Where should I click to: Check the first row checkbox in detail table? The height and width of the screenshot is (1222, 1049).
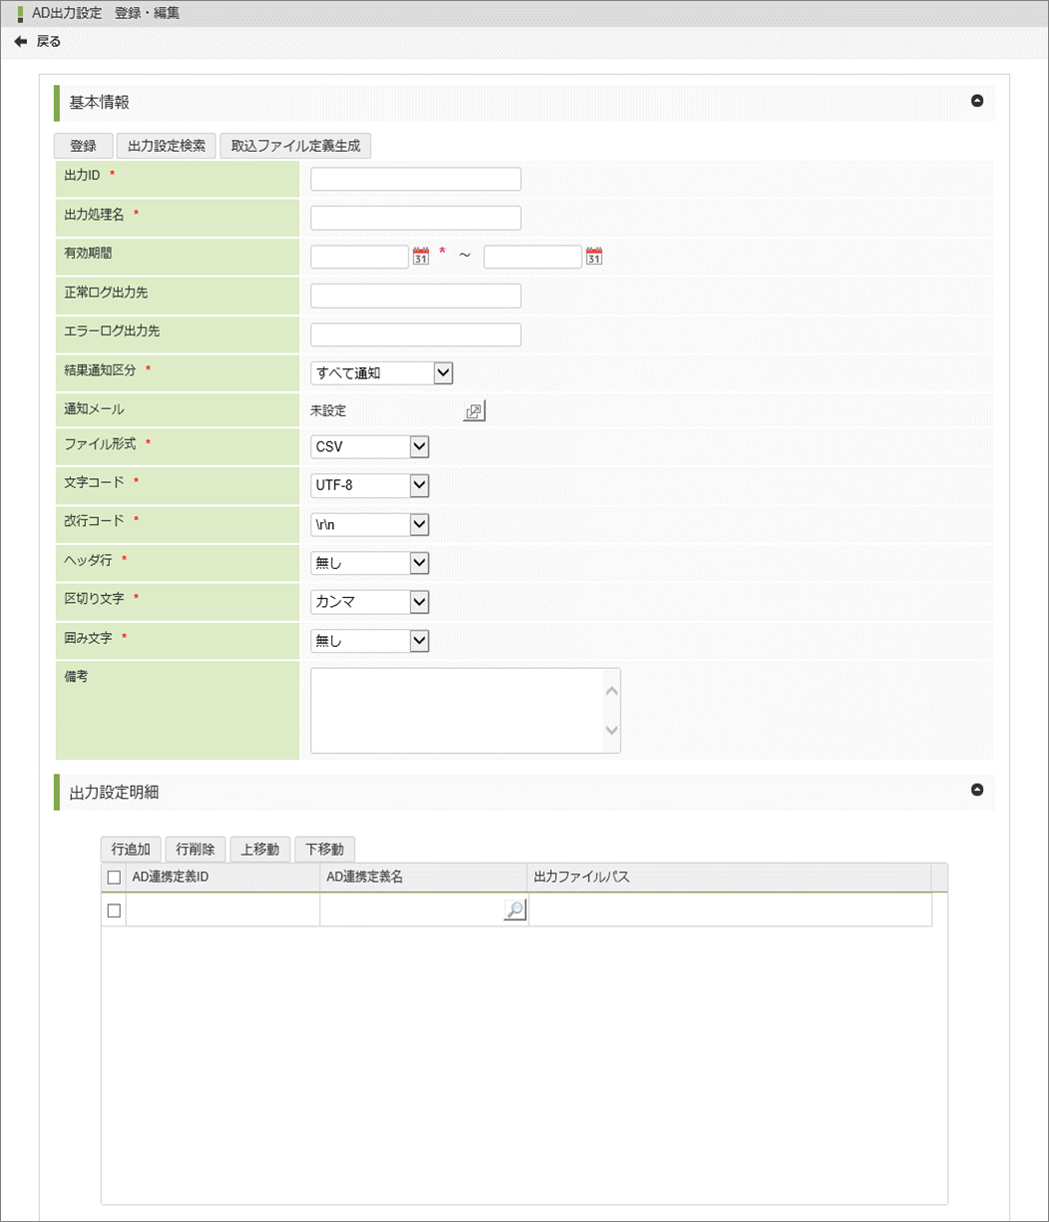[114, 911]
